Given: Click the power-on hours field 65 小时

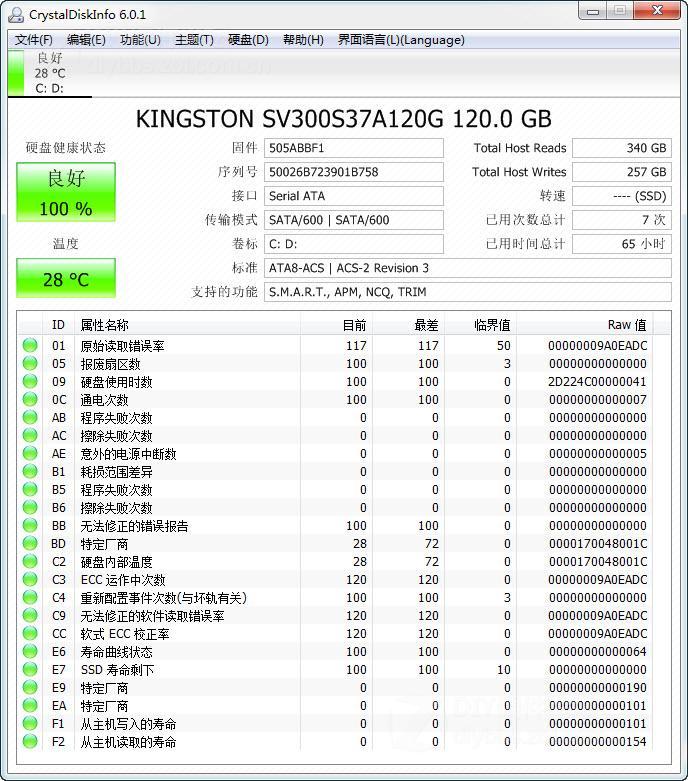Looking at the screenshot, I should point(622,244).
